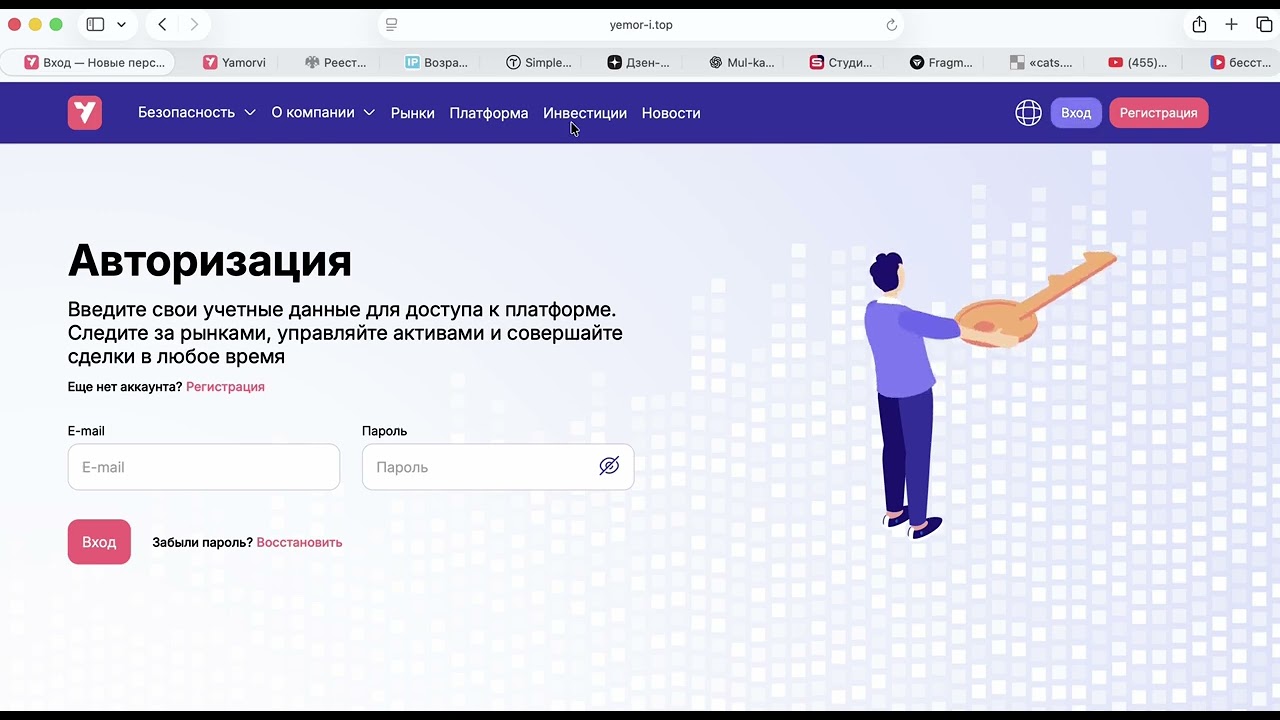Follow the Восстановить password link
The height and width of the screenshot is (720, 1280).
[x=299, y=543]
